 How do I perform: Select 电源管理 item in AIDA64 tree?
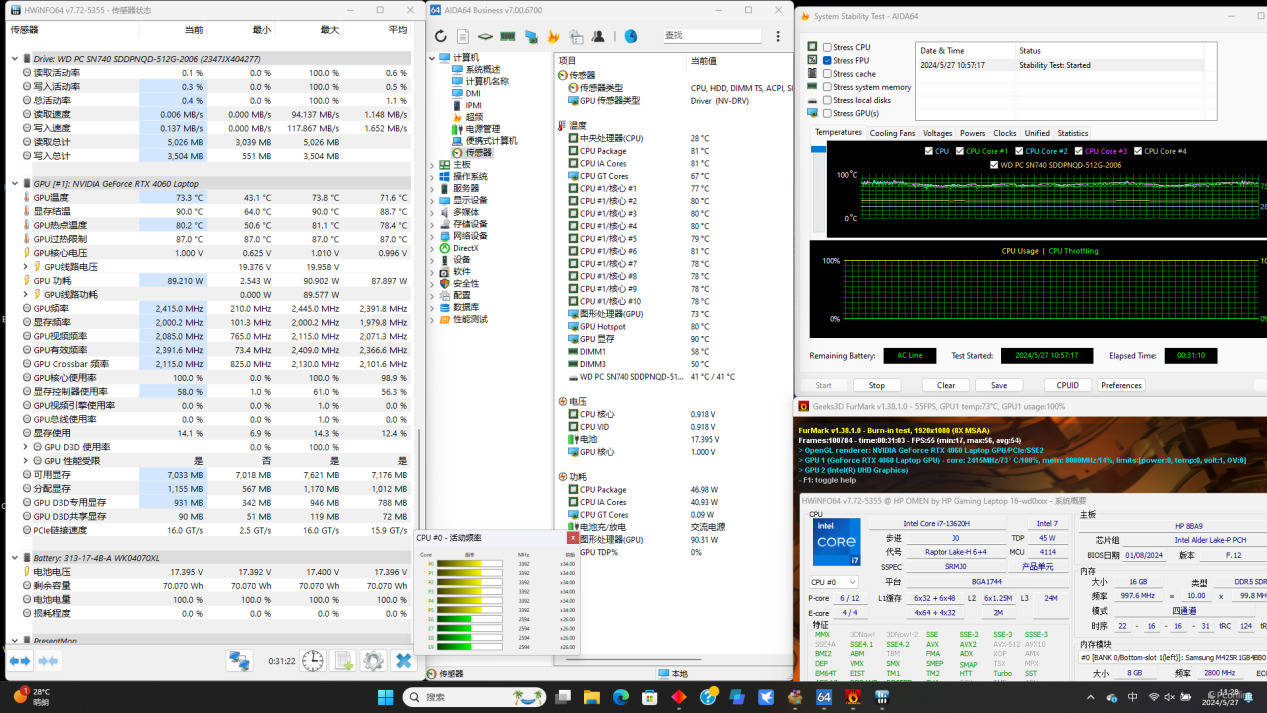(483, 129)
